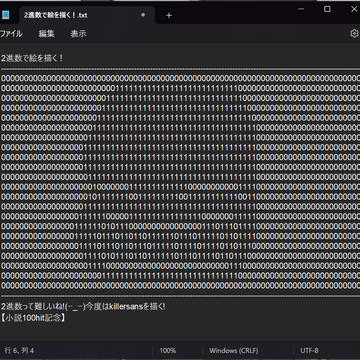Click the unsaved-changes dot on the tab
360x360 pixels.
click(143, 15)
